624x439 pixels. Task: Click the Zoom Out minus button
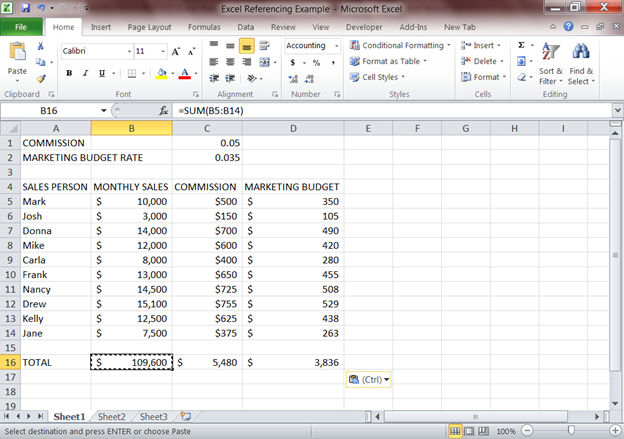click(x=527, y=431)
